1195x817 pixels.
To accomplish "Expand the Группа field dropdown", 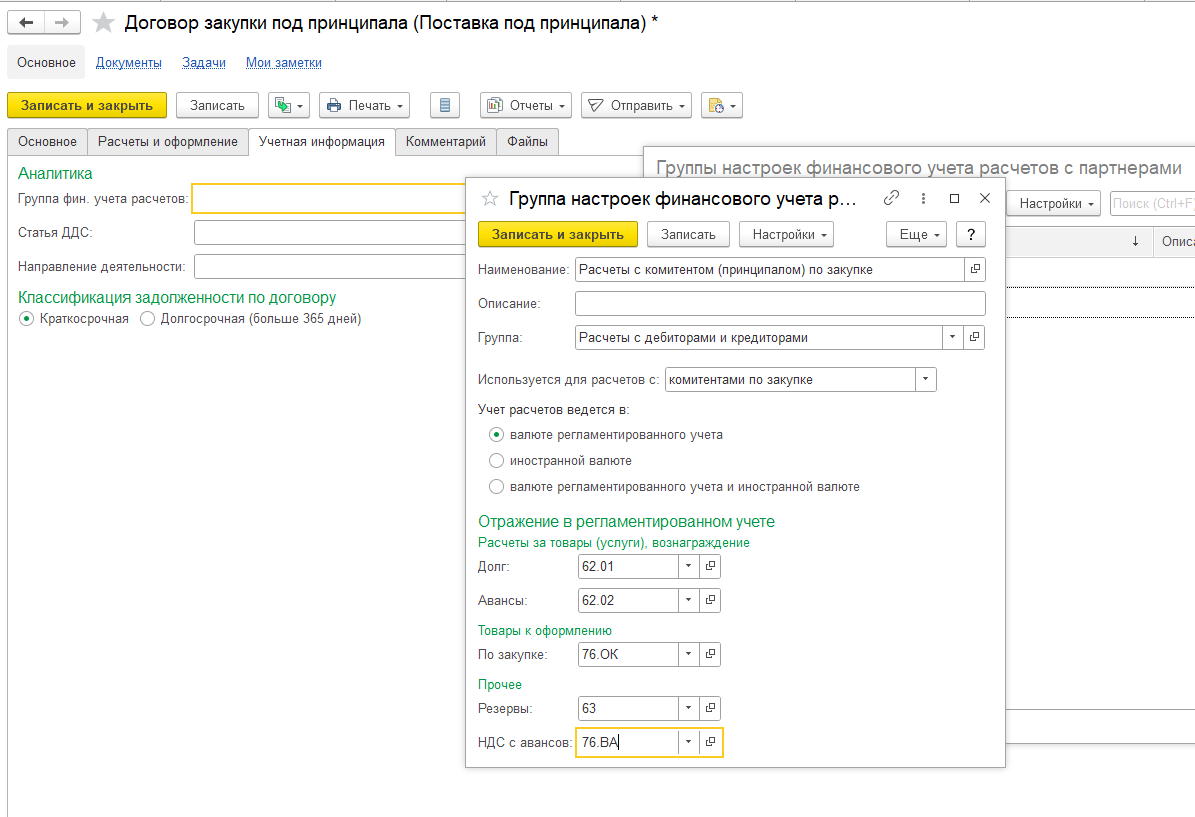I will pos(952,338).
